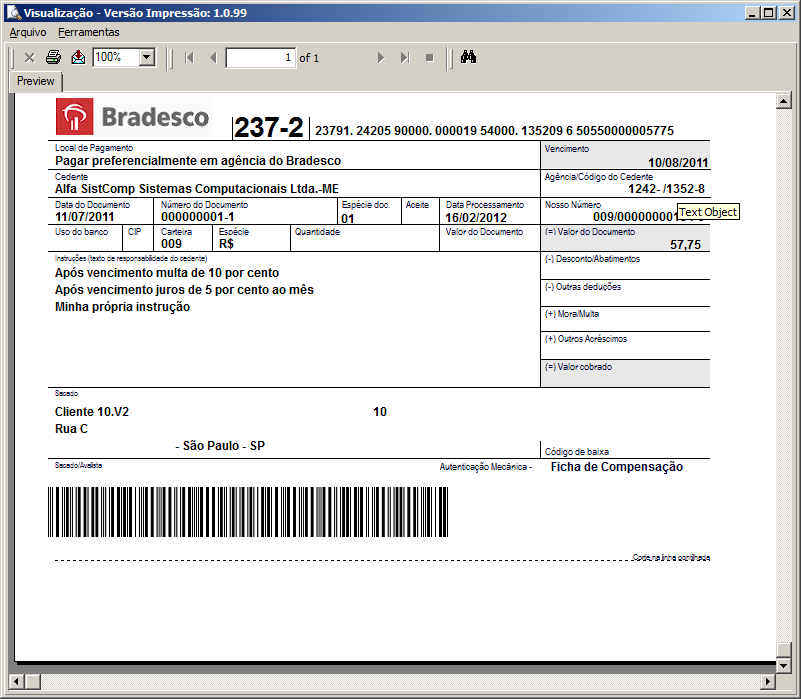Click the close preview X toolbar icon
Screen dimensions: 801x699
30,58
